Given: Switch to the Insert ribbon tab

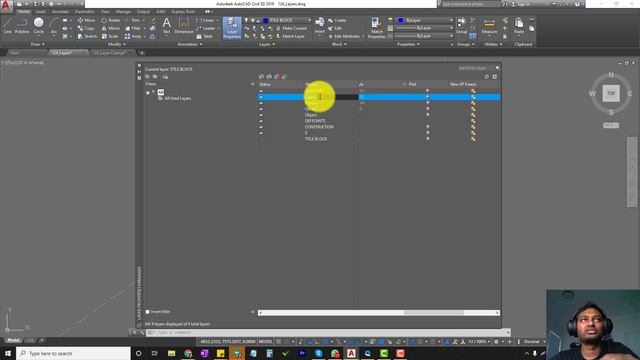Looking at the screenshot, I should (41, 12).
